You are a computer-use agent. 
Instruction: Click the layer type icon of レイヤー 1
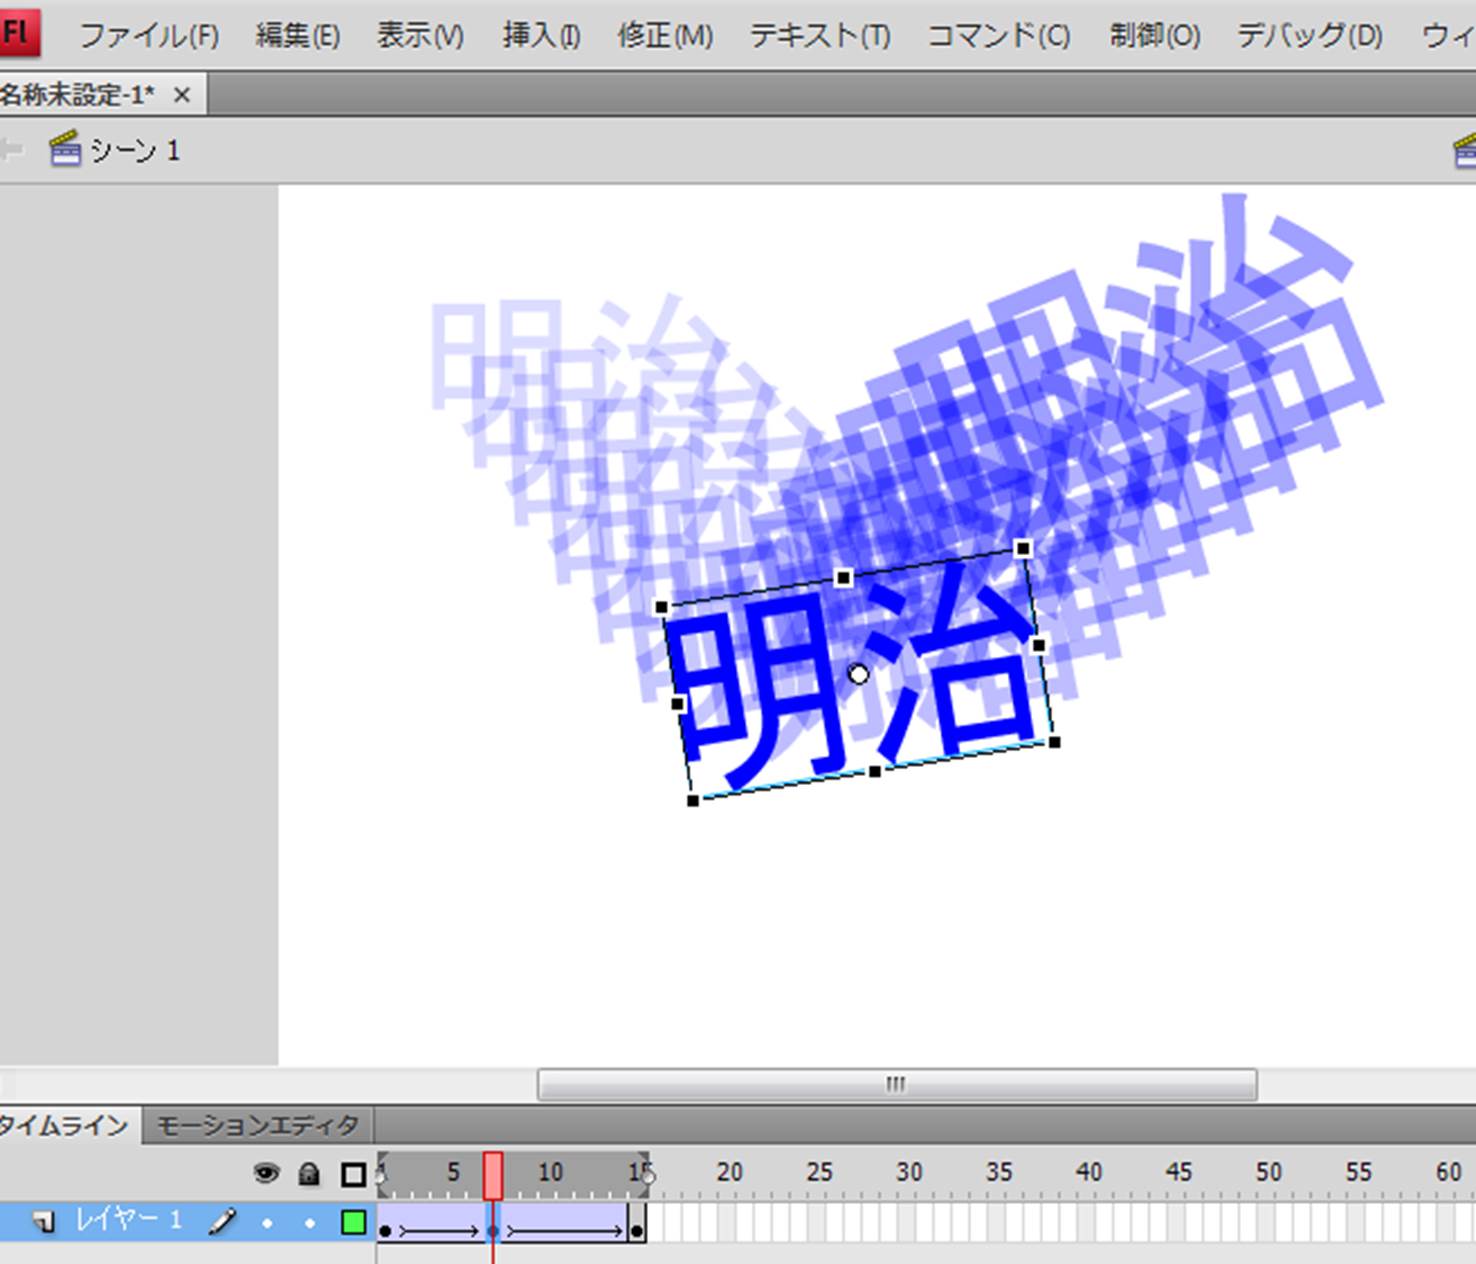coord(44,1222)
